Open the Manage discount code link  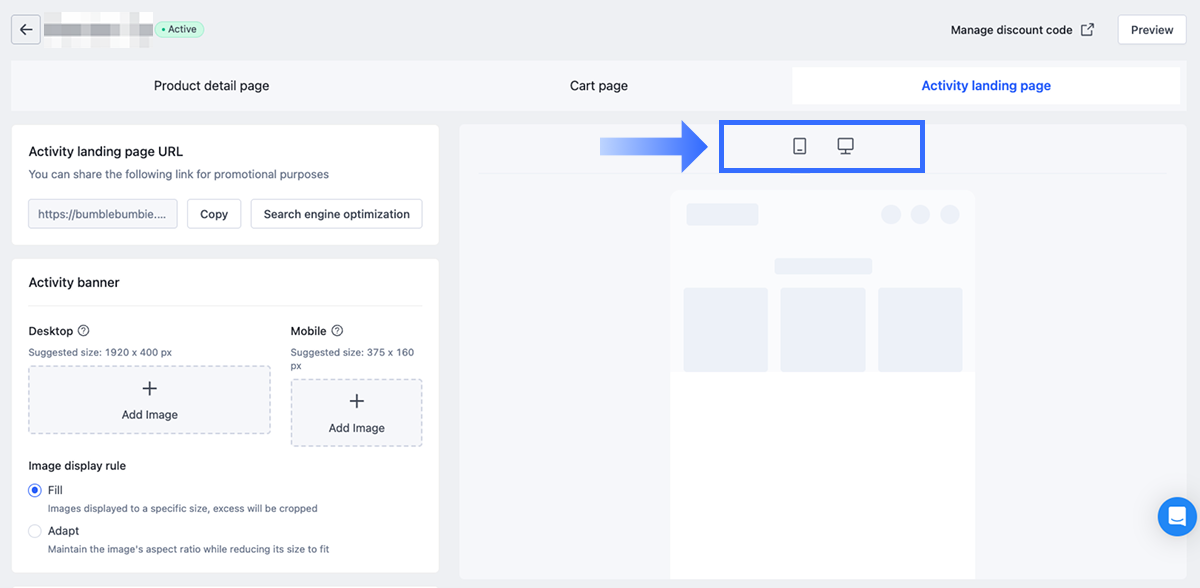[1011, 30]
